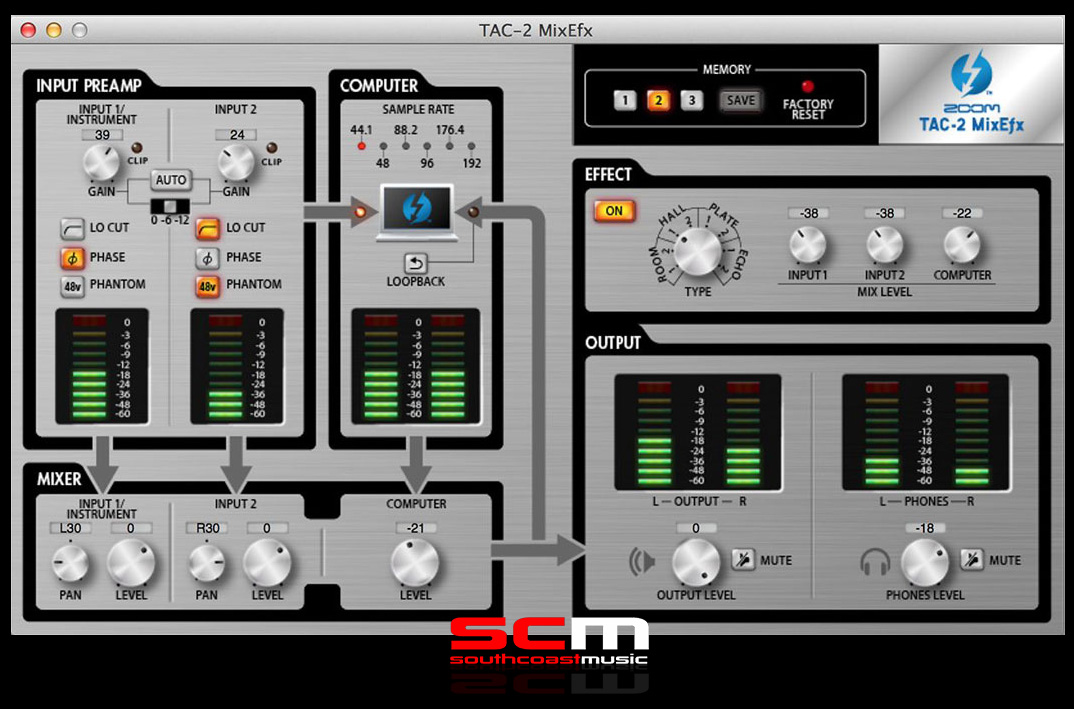Screen dimensions: 1074x709
Task: Toggle Input 2 48V PHANTOM power
Action: (x=208, y=286)
